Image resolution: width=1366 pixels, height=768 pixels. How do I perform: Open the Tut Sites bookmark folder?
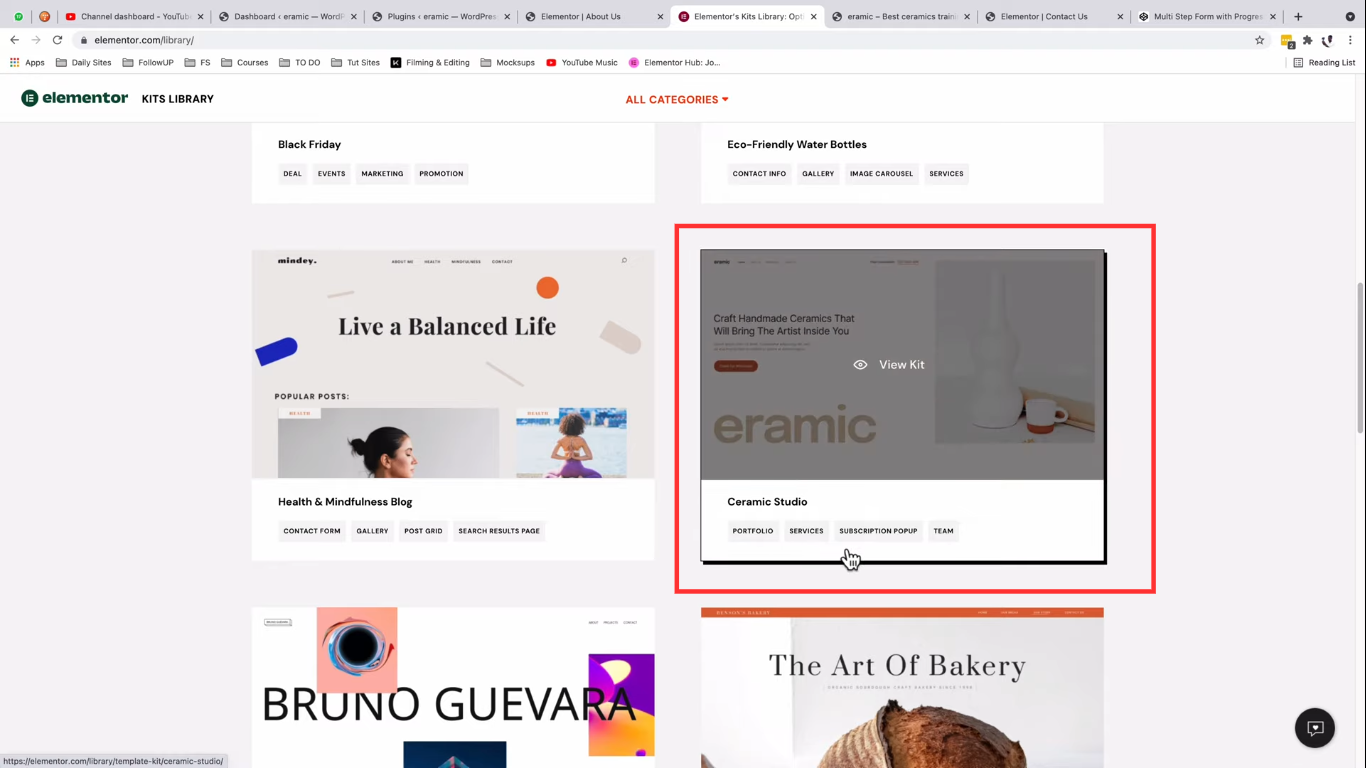point(355,62)
